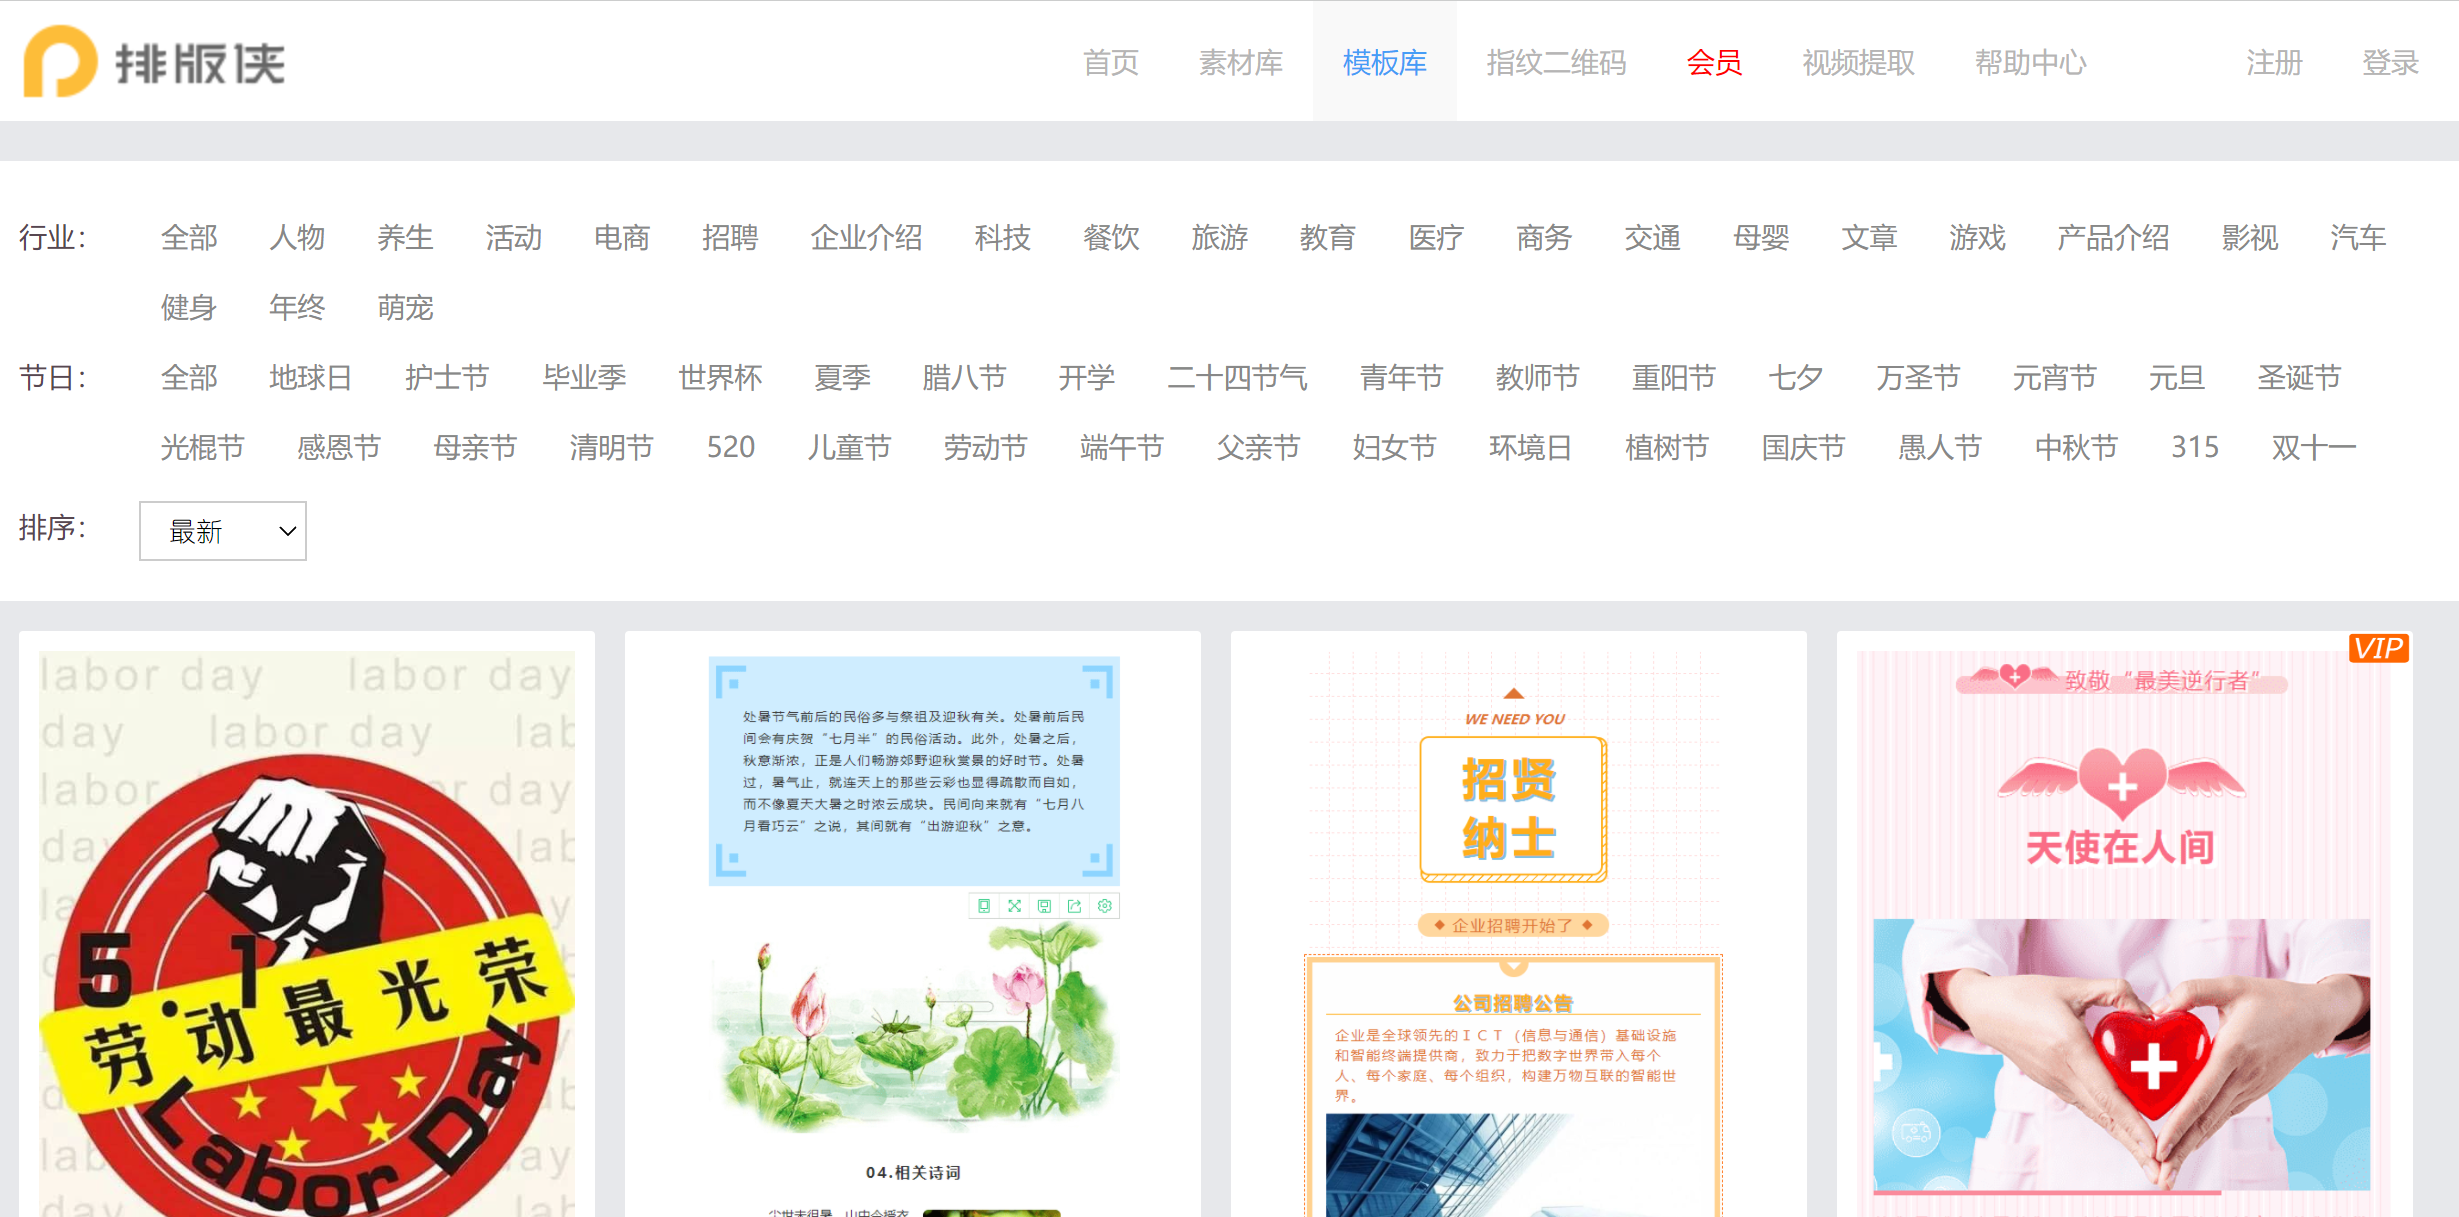Viewport: 2459px width, 1217px height.
Task: Filter industry by 人物
Action: pos(297,237)
